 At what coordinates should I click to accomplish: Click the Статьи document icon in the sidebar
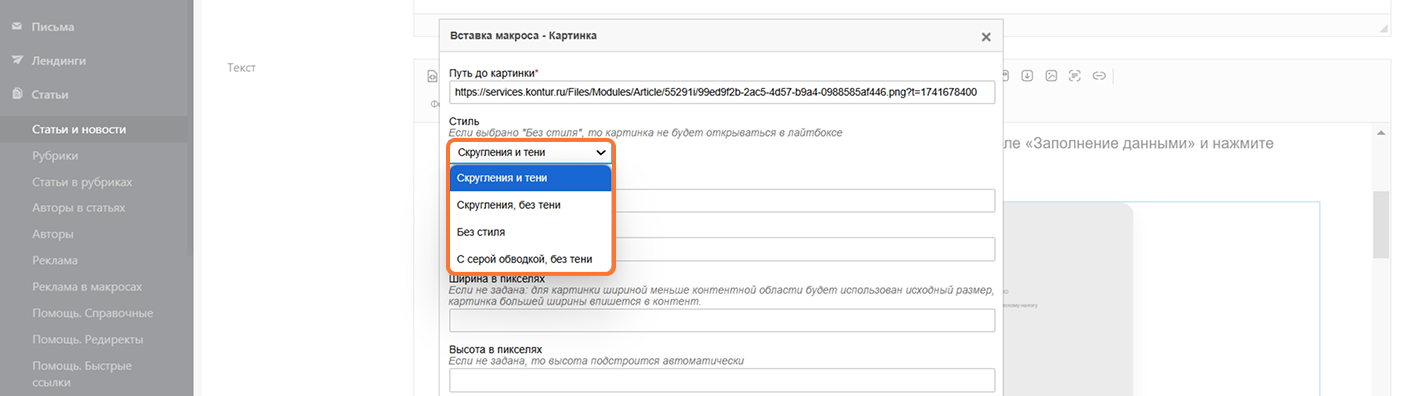[17, 94]
